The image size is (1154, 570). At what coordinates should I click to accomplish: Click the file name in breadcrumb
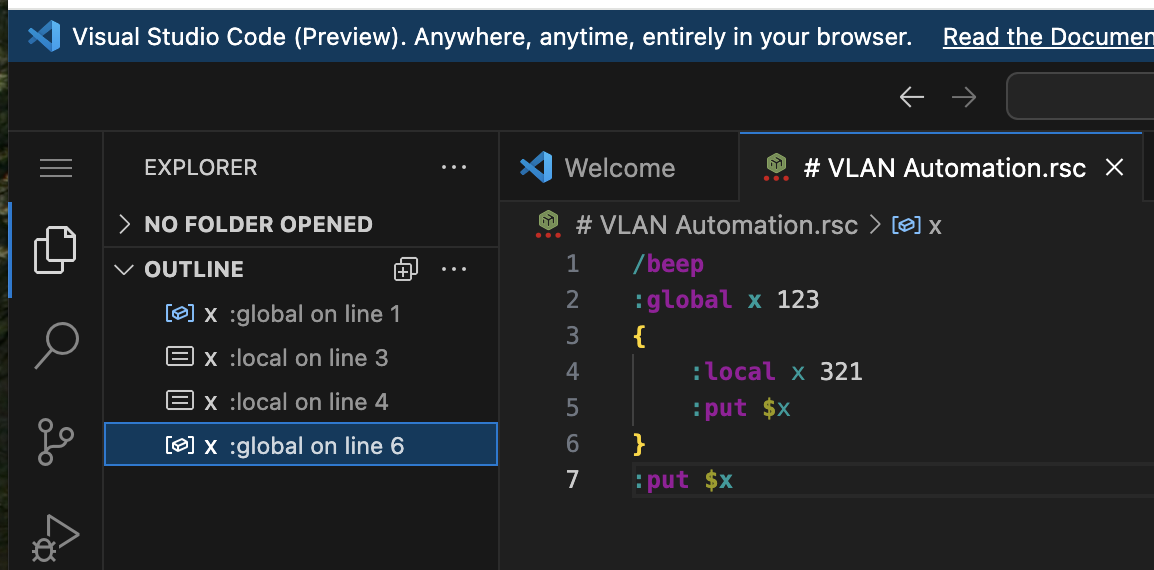(716, 225)
